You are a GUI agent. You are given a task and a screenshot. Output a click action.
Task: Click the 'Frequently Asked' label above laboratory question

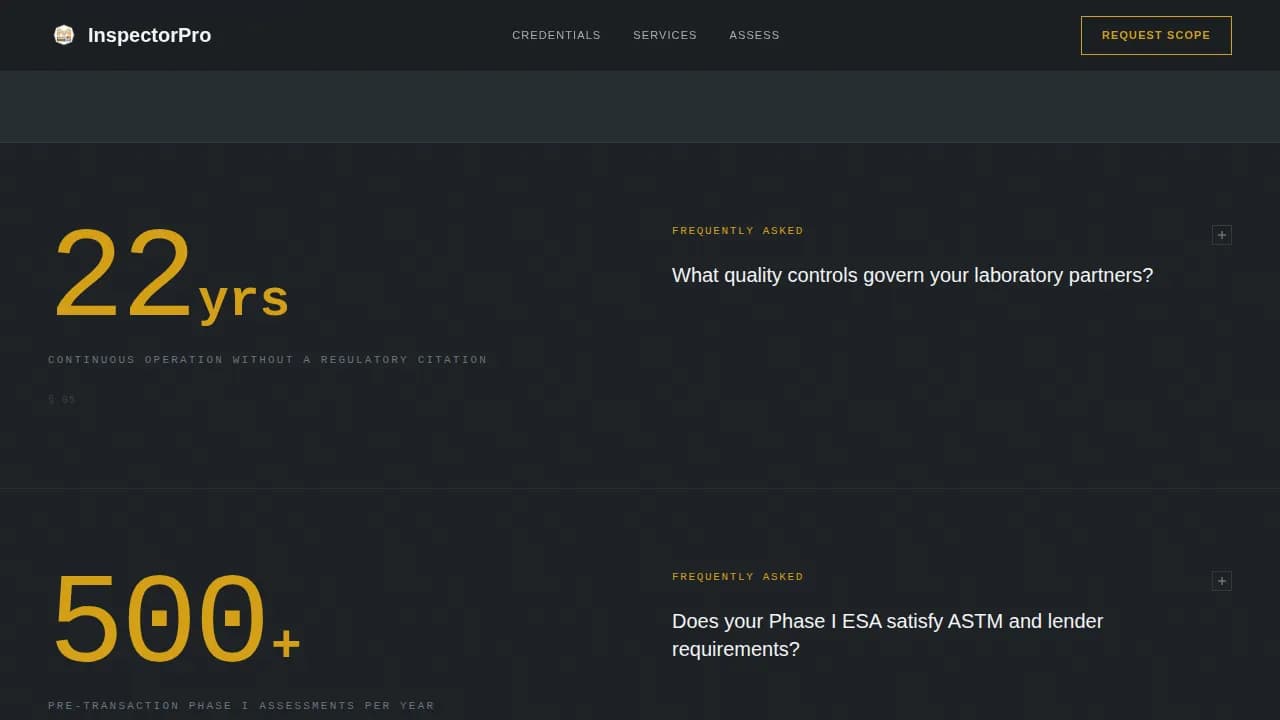[738, 231]
